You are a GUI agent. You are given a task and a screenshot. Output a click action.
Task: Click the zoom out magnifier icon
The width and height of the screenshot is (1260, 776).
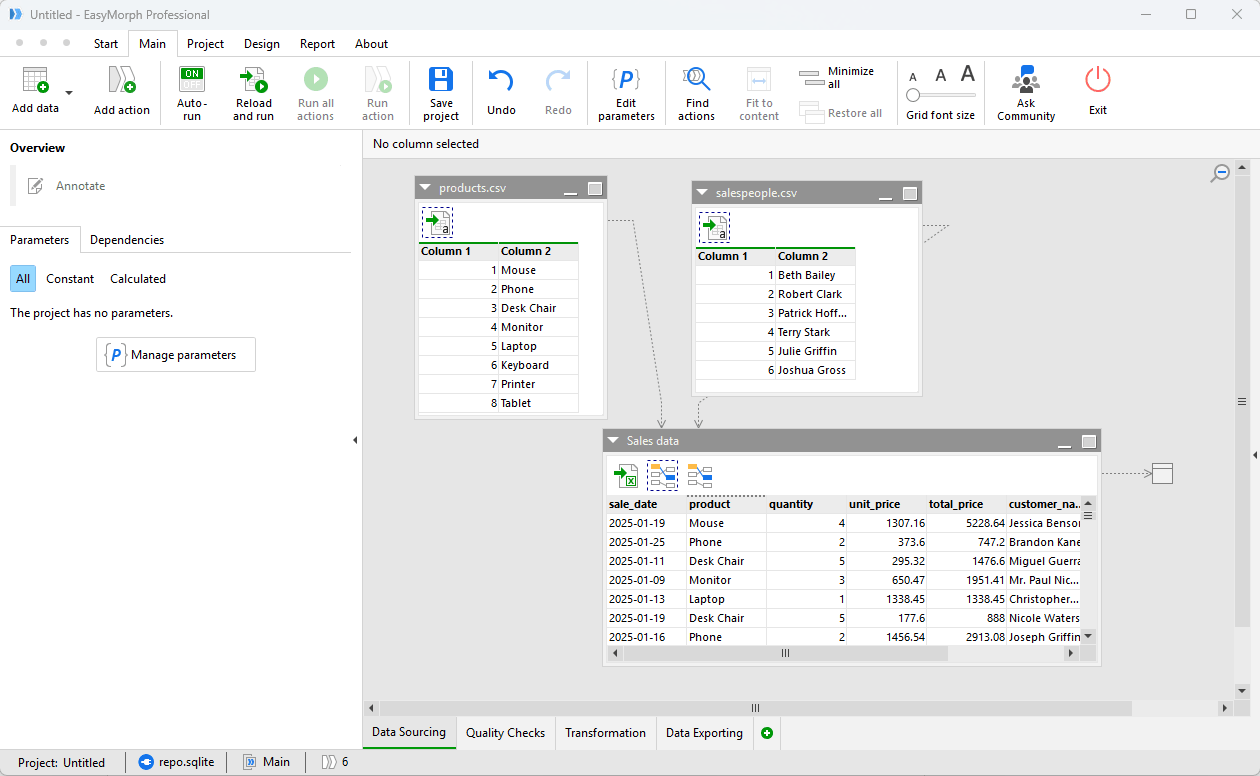1220,174
